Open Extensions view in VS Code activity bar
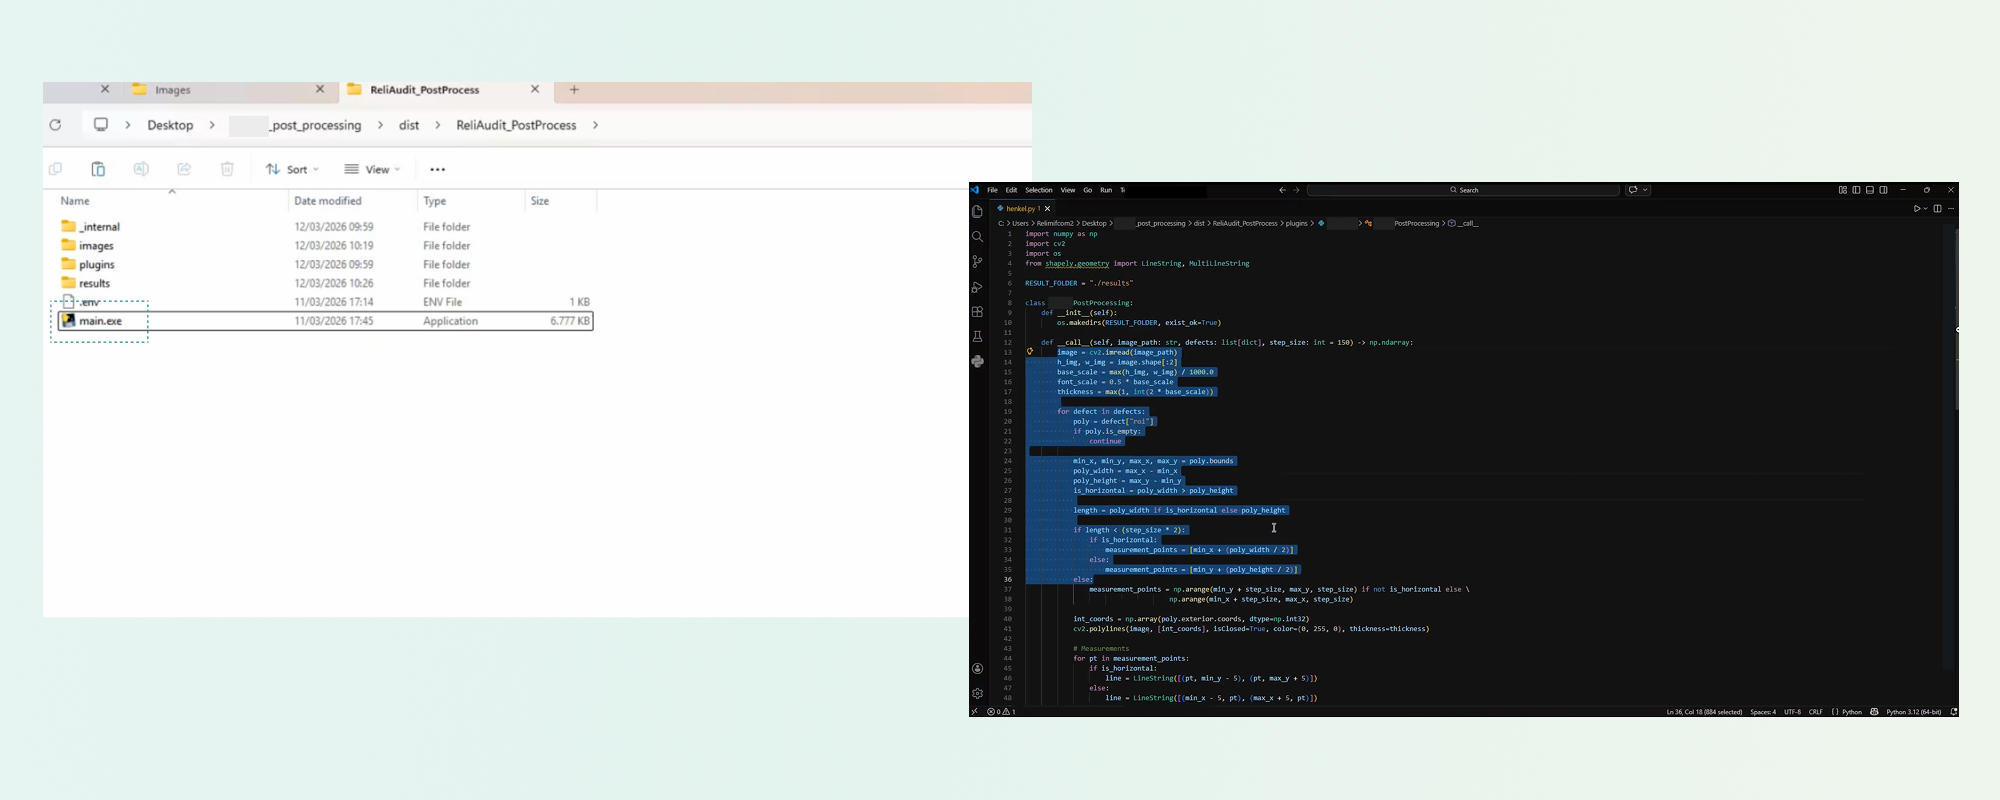2000x800 pixels. (x=977, y=312)
